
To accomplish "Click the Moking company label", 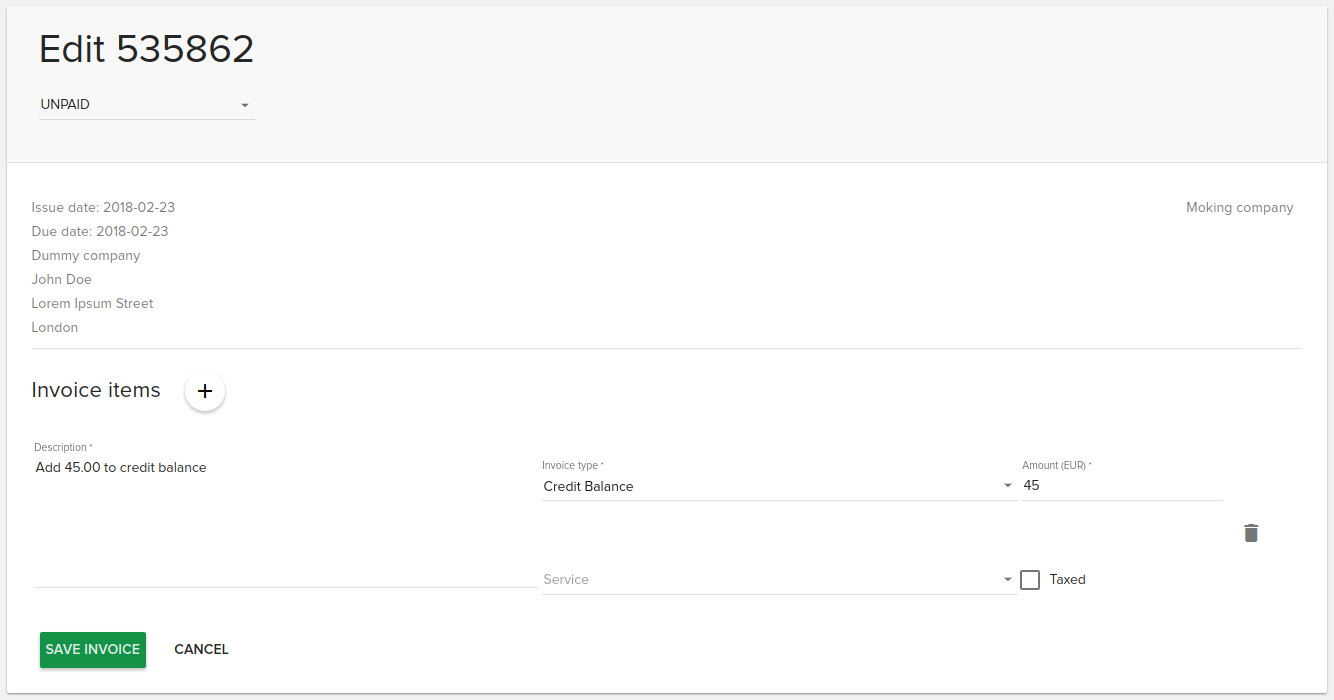I will [x=1239, y=207].
